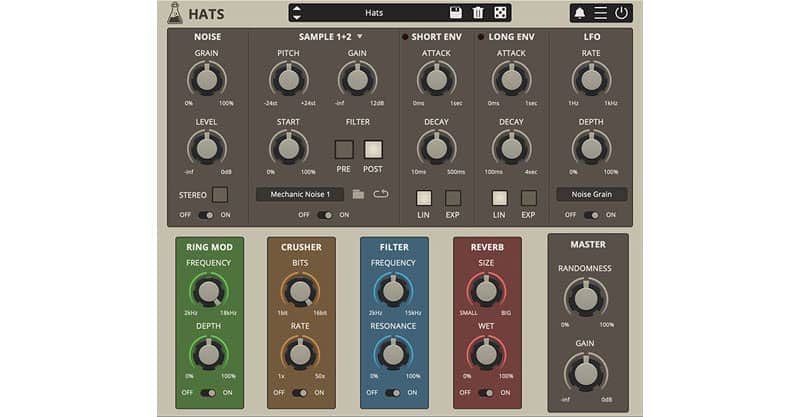Click the flask logo icon beside HATS

click(174, 13)
